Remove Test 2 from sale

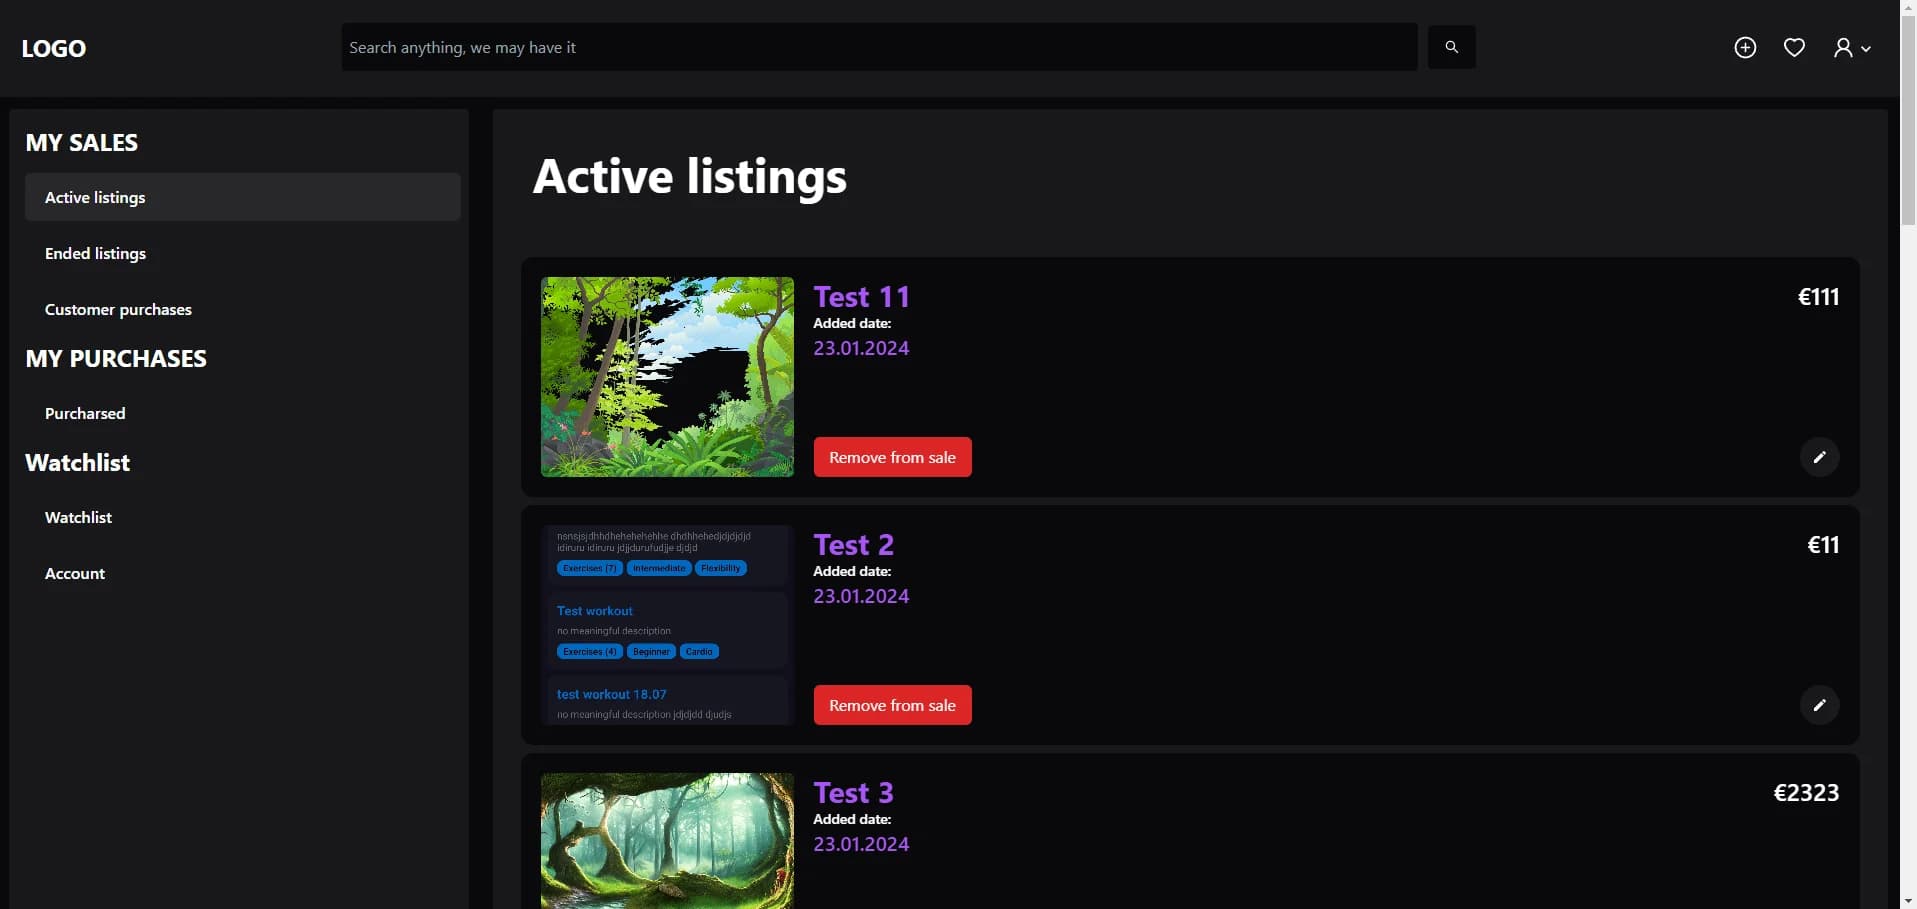pos(892,705)
